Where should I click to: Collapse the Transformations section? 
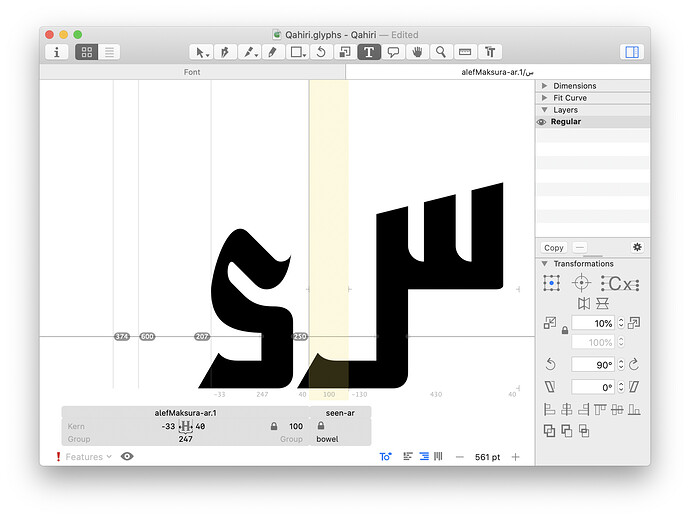[545, 264]
